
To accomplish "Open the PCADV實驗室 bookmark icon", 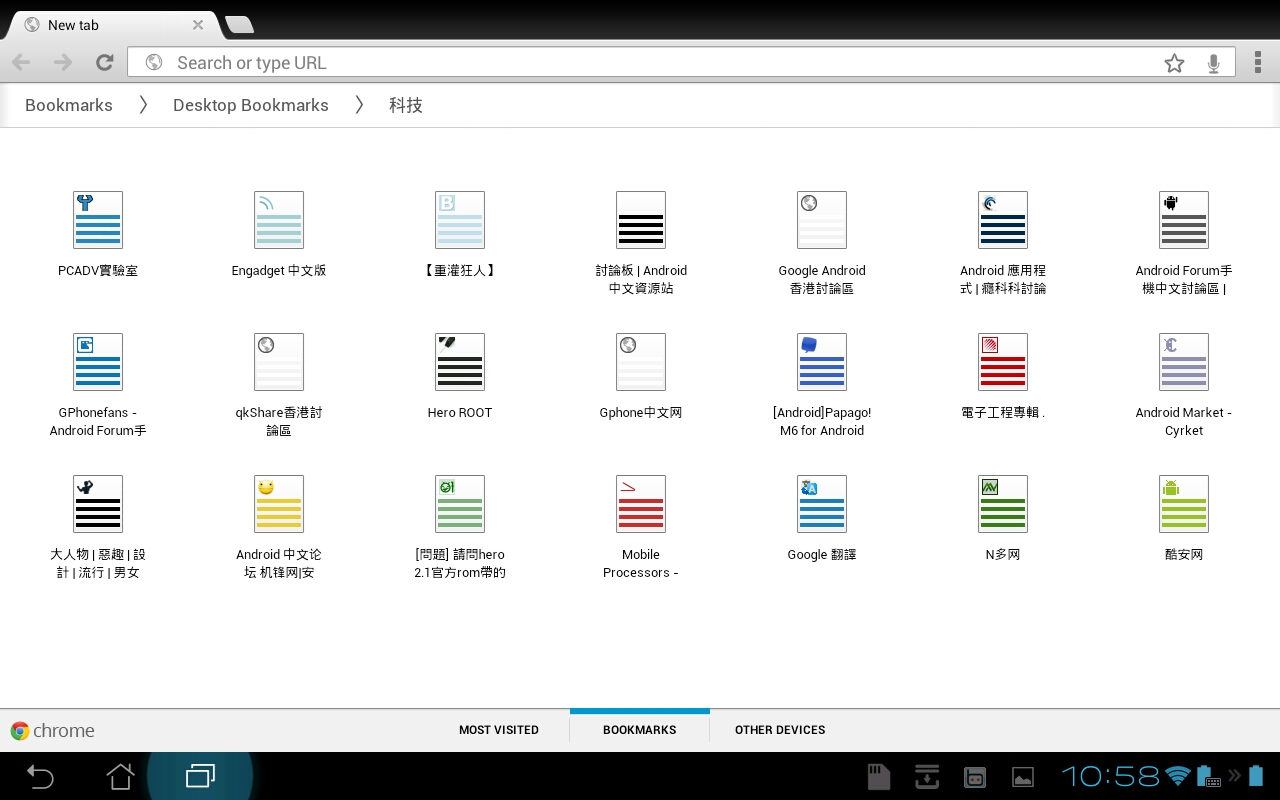I will coord(98,220).
